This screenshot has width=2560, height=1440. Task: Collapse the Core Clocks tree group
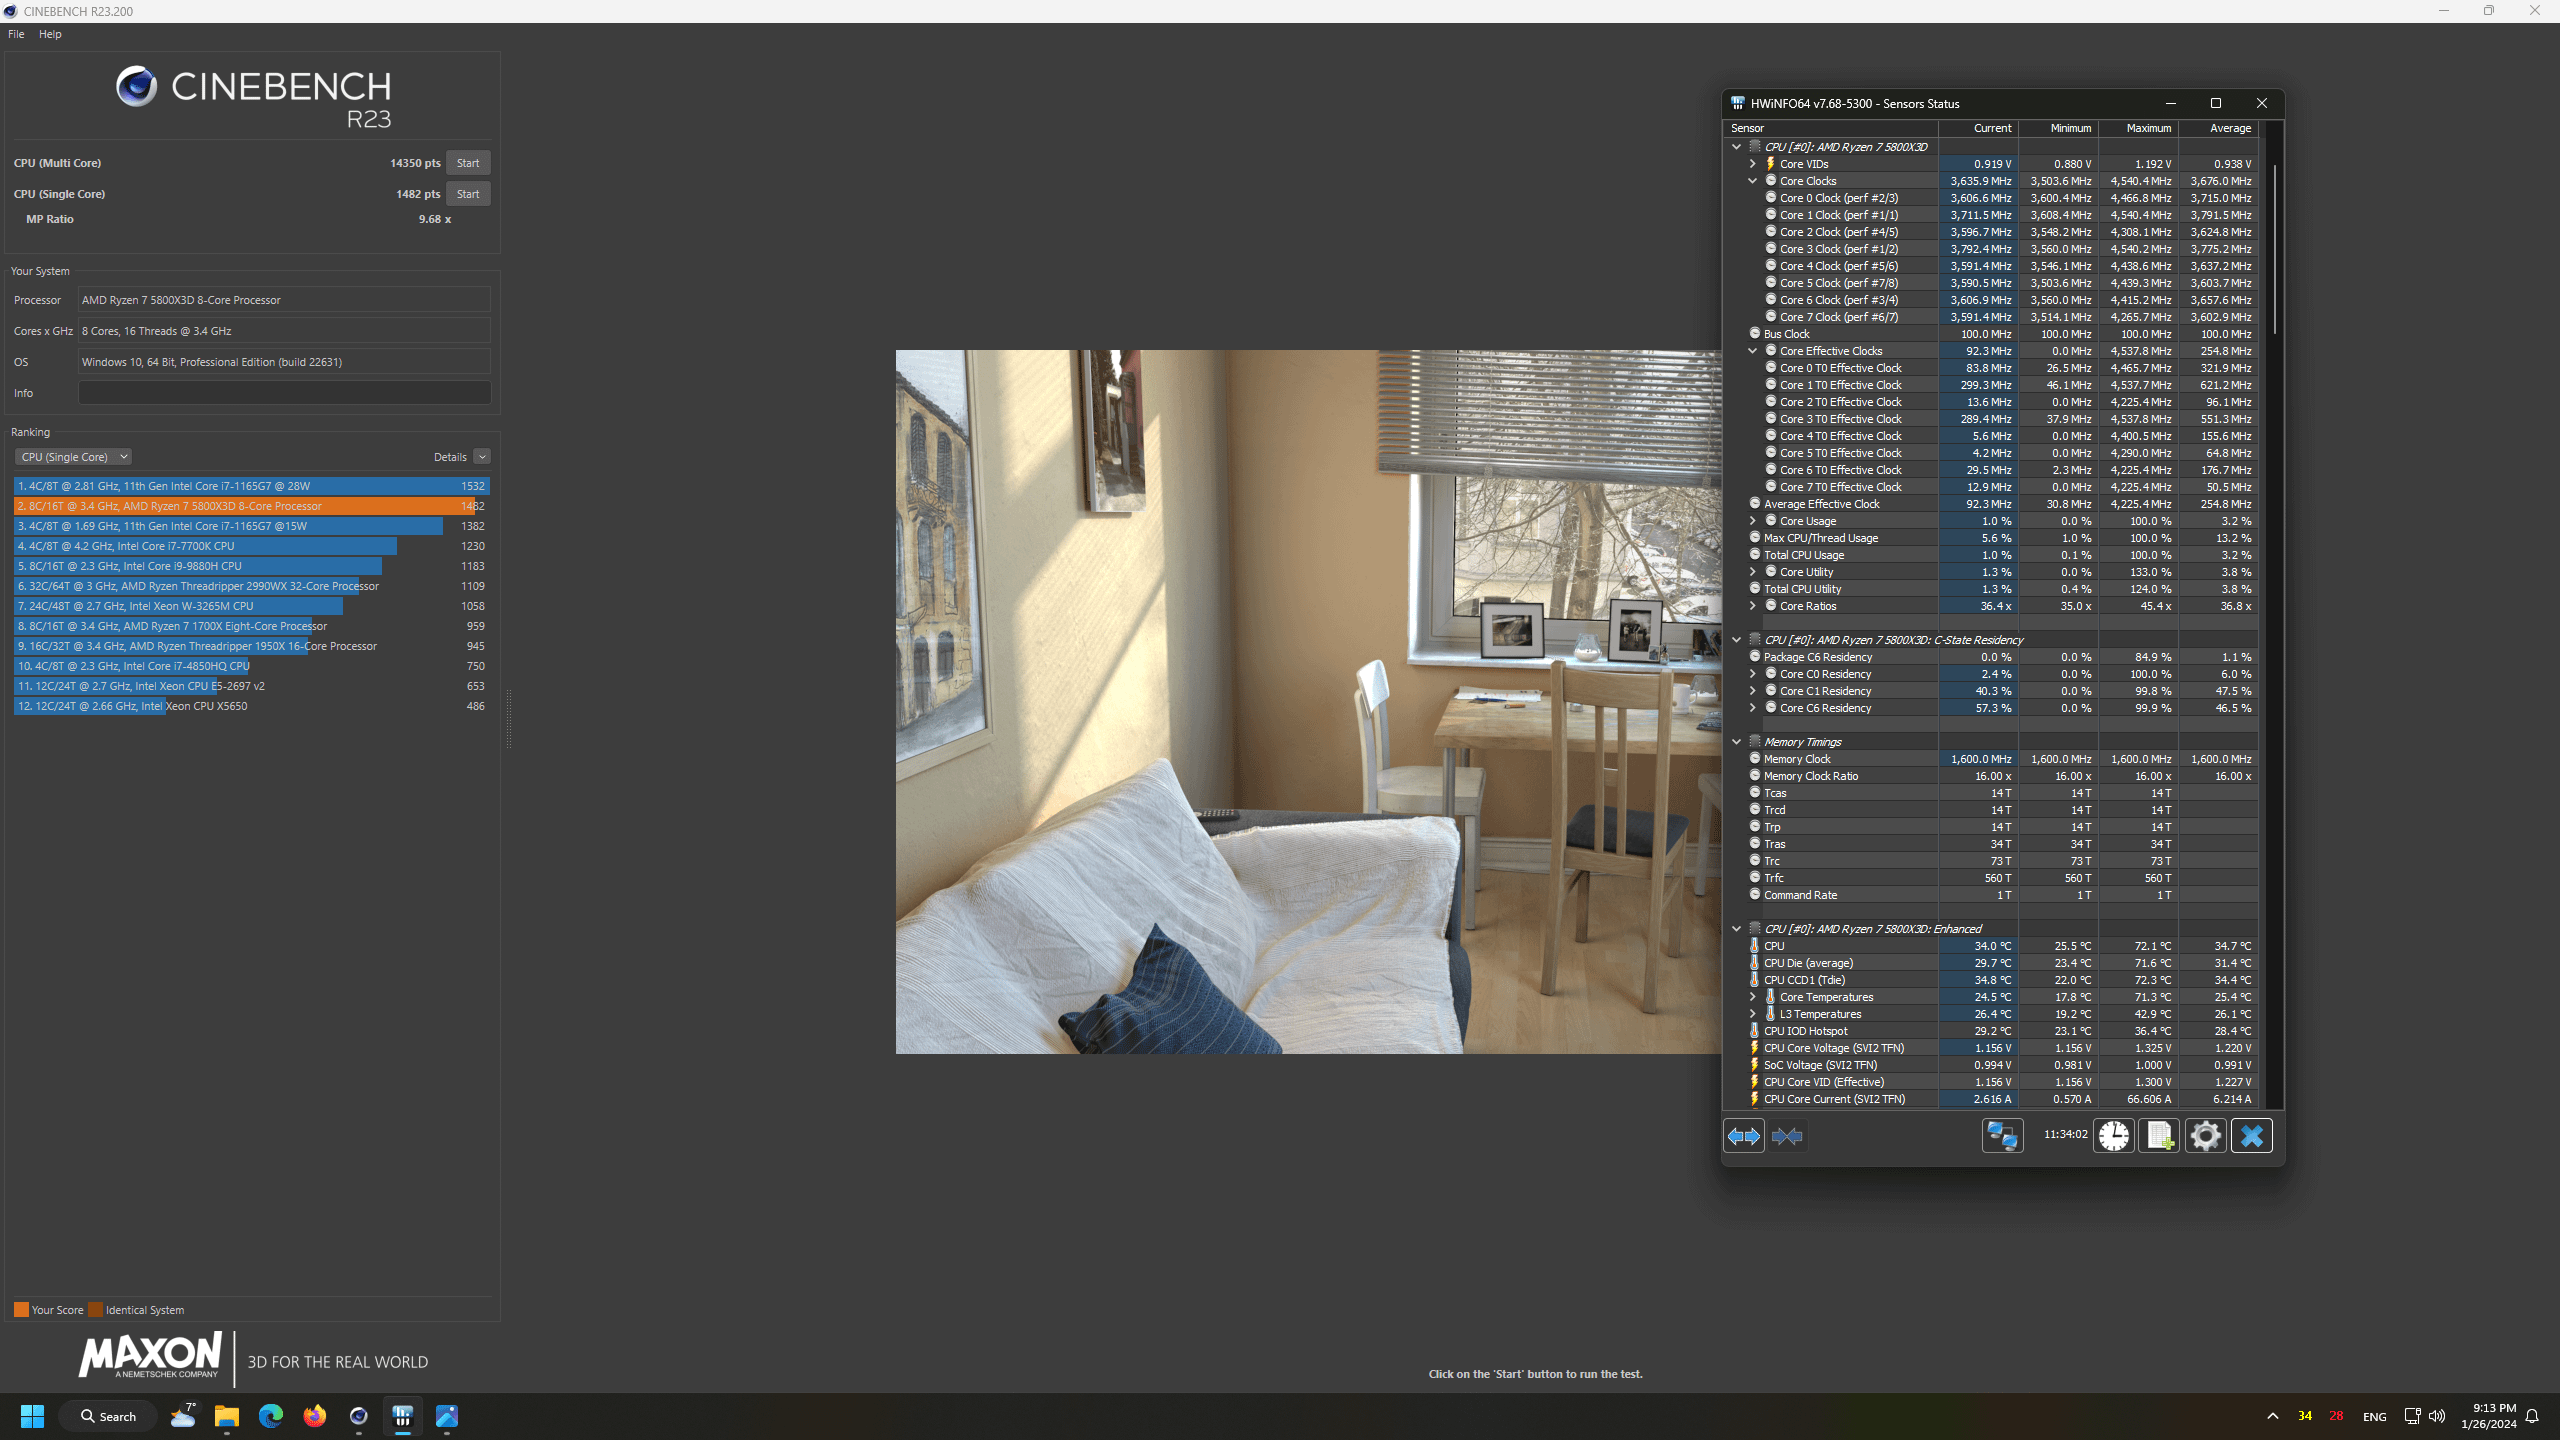(1752, 181)
